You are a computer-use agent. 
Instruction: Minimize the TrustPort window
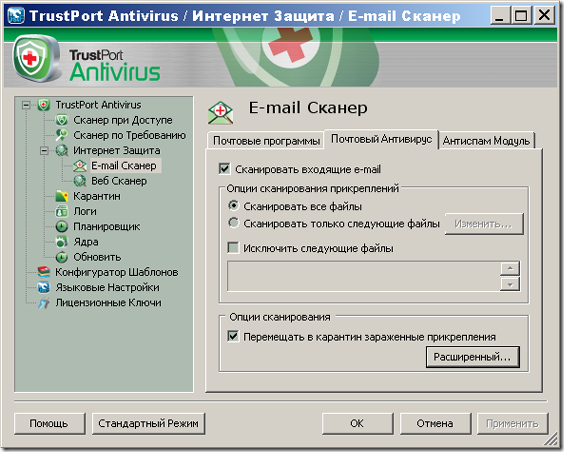(x=500, y=15)
